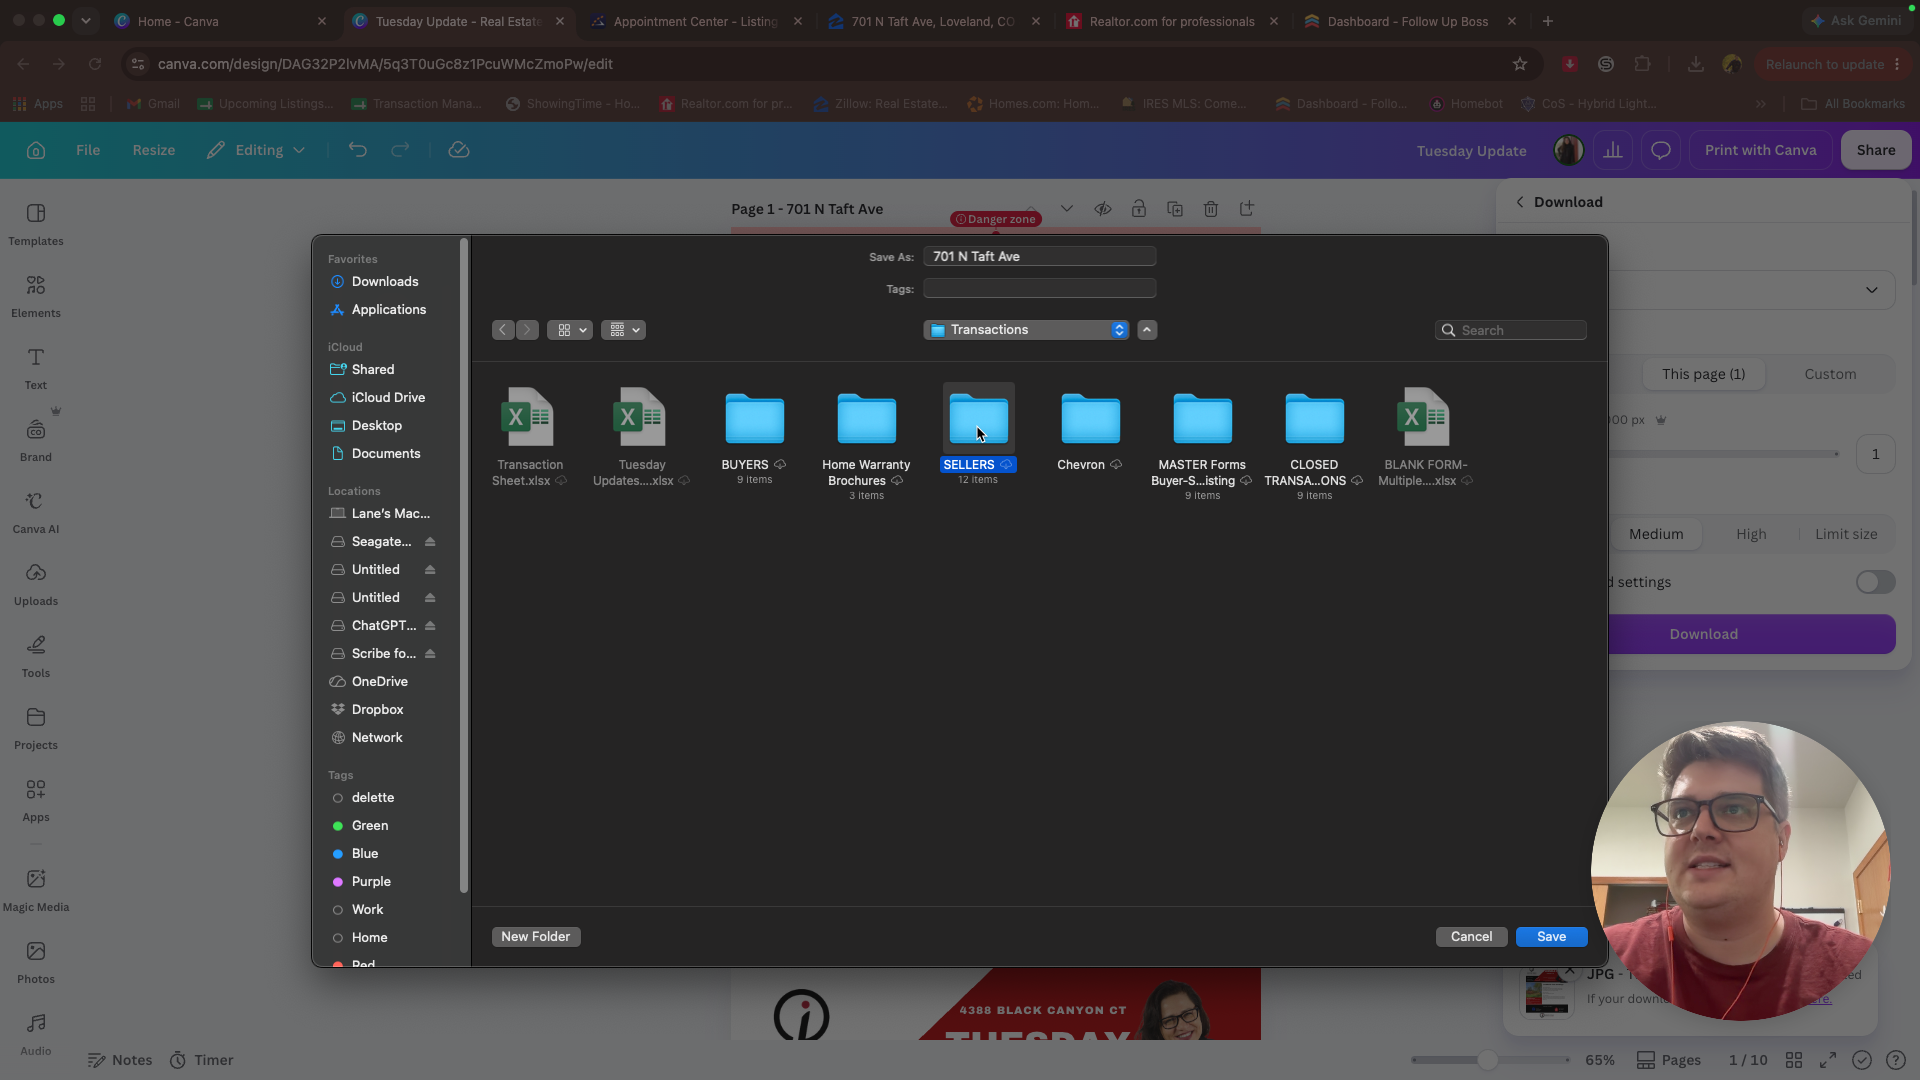Open the Chrome tab search dropdown
Viewport: 1920px width, 1080px height.
tap(86, 20)
